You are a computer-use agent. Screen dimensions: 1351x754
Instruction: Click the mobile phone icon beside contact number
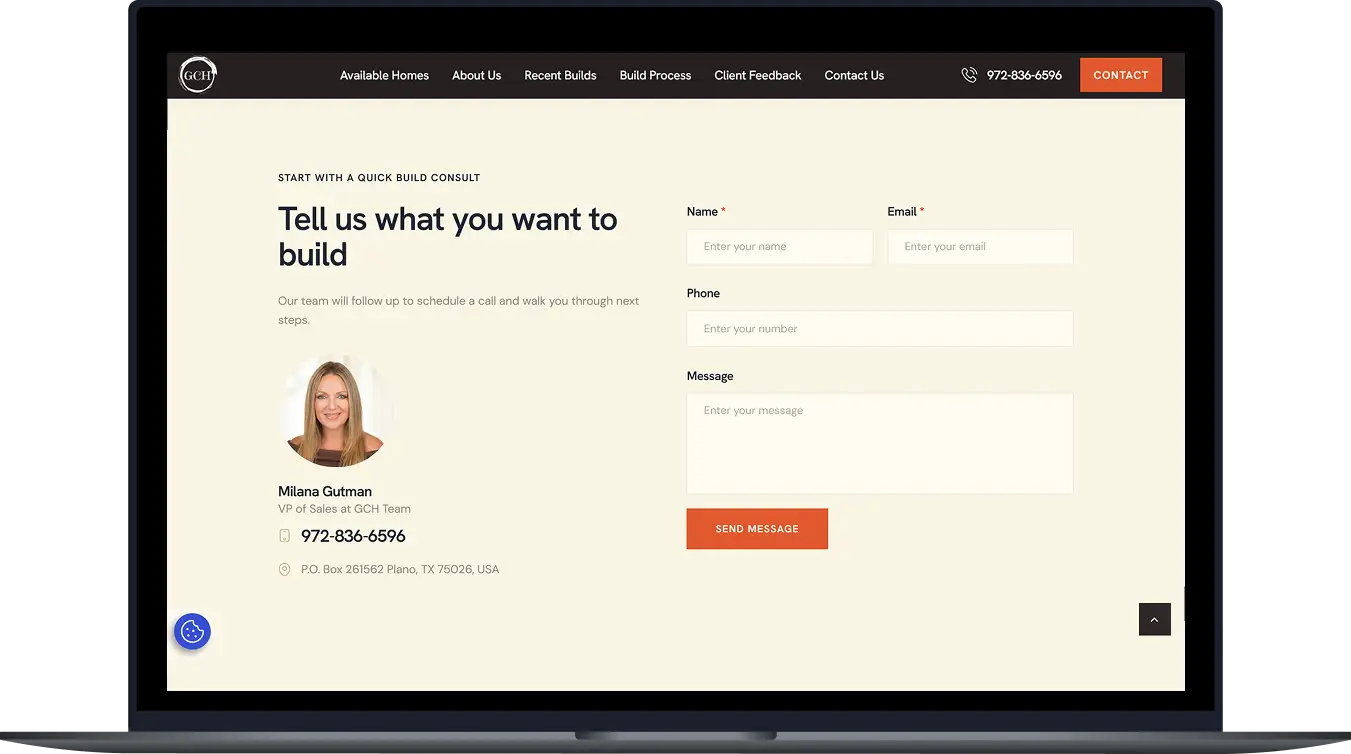click(284, 536)
